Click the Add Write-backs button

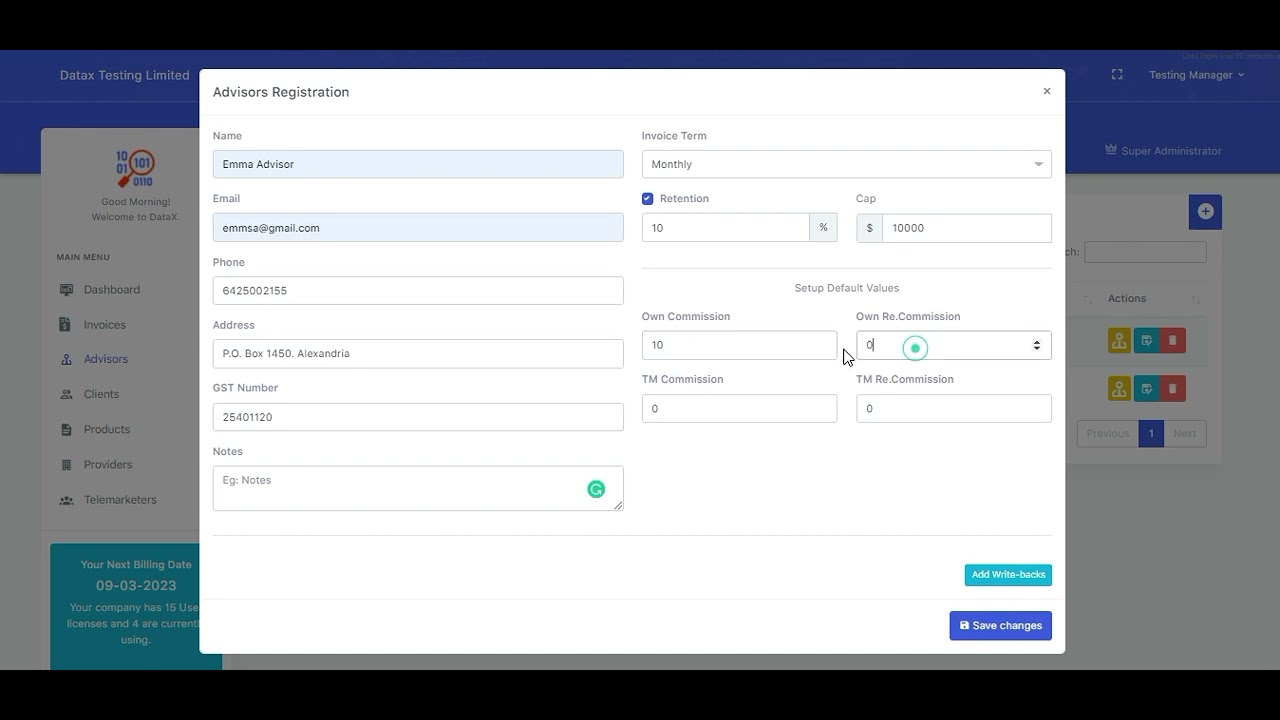1008,575
